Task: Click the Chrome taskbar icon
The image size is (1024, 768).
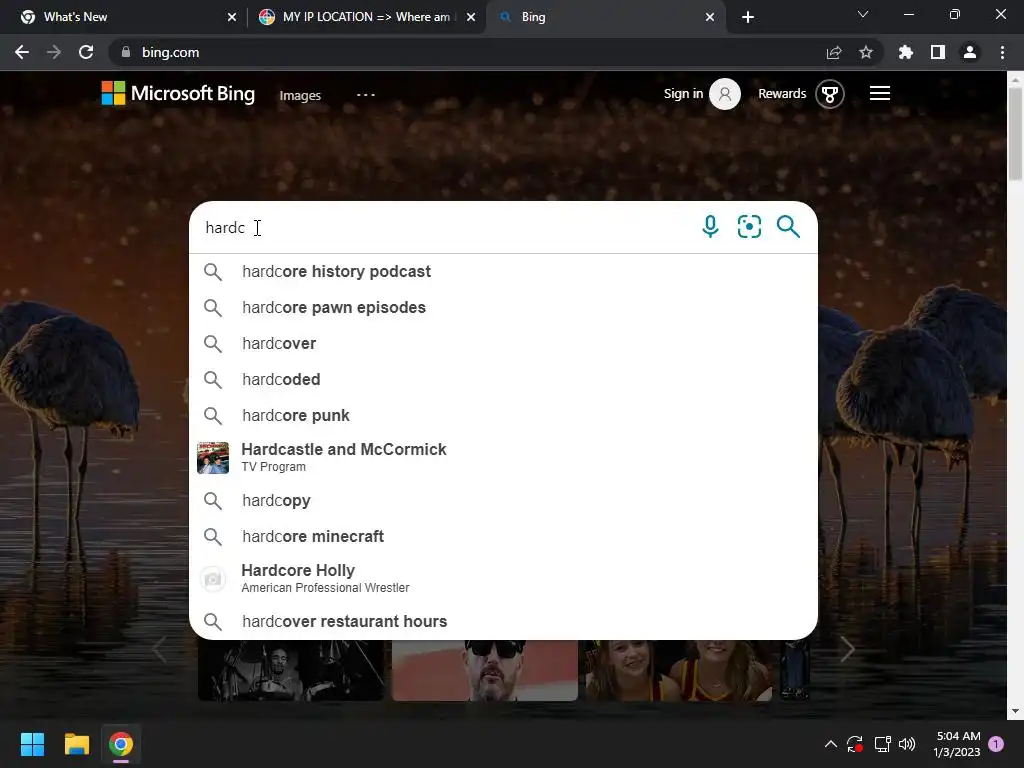Action: 121,744
